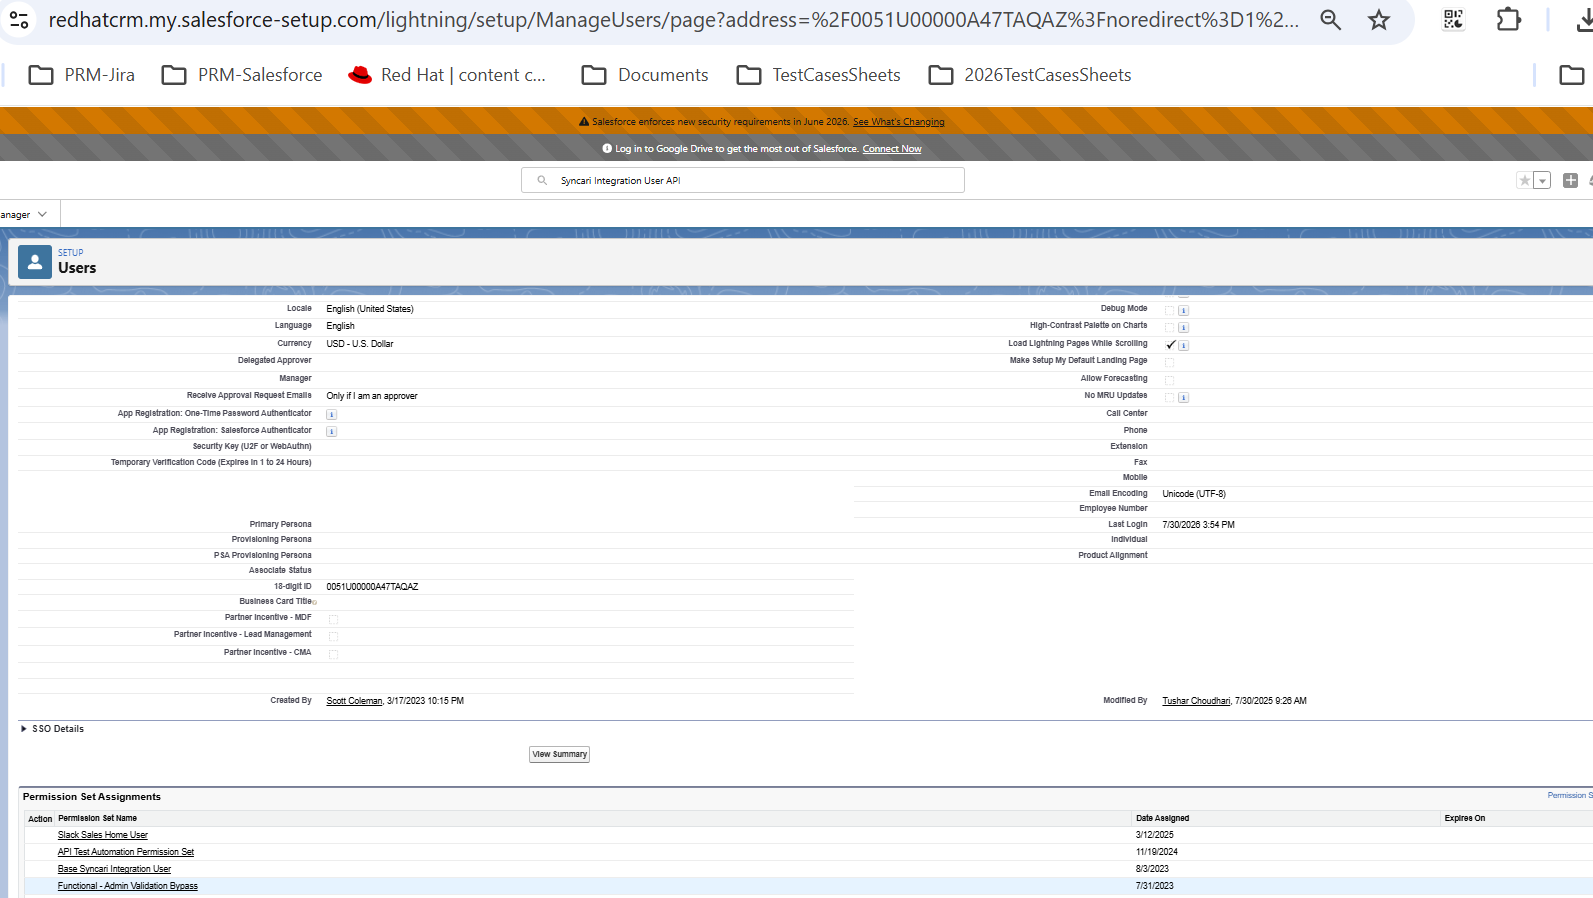
Task: Bookmark this page with the star icon
Action: [x=1379, y=20]
